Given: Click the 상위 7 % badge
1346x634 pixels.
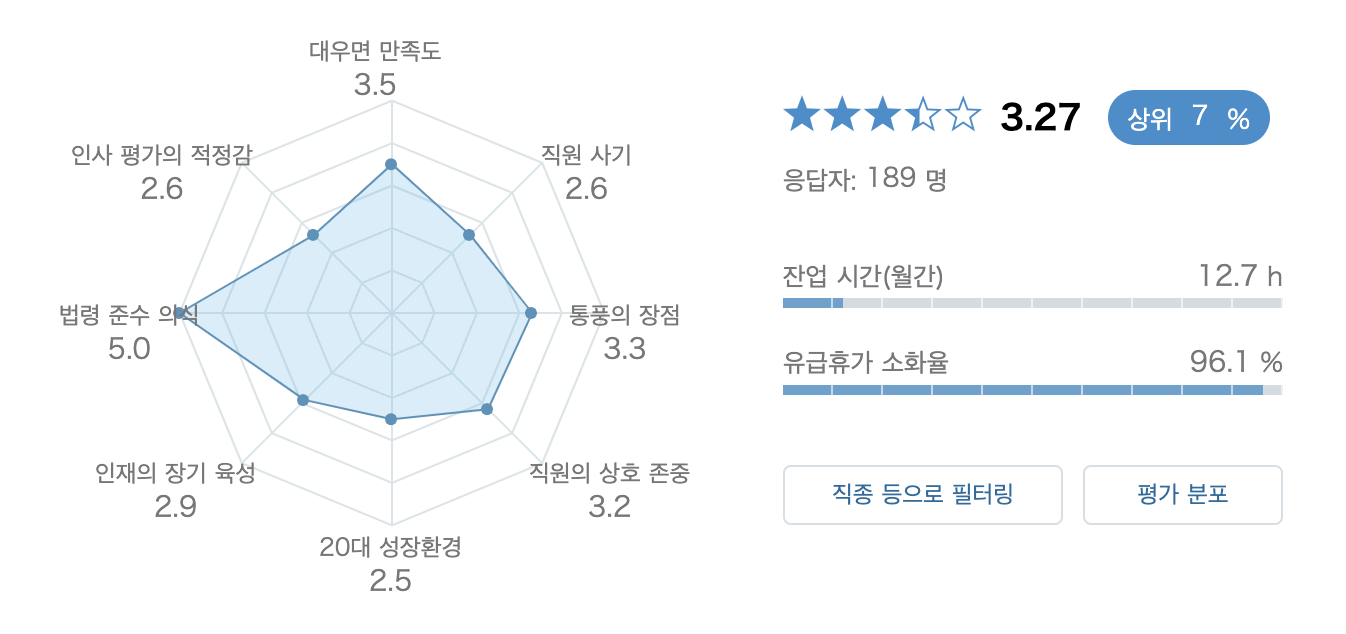Looking at the screenshot, I should (1188, 118).
